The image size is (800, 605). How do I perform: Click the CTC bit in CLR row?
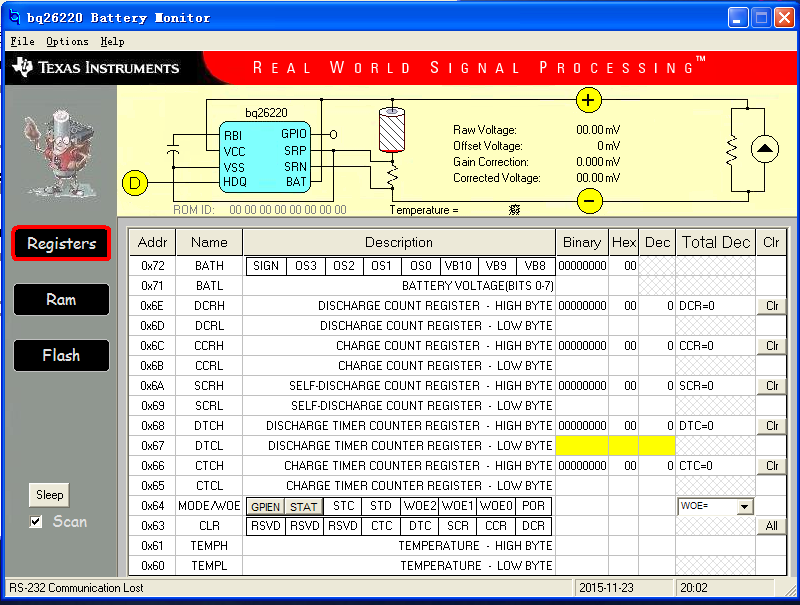[x=381, y=526]
